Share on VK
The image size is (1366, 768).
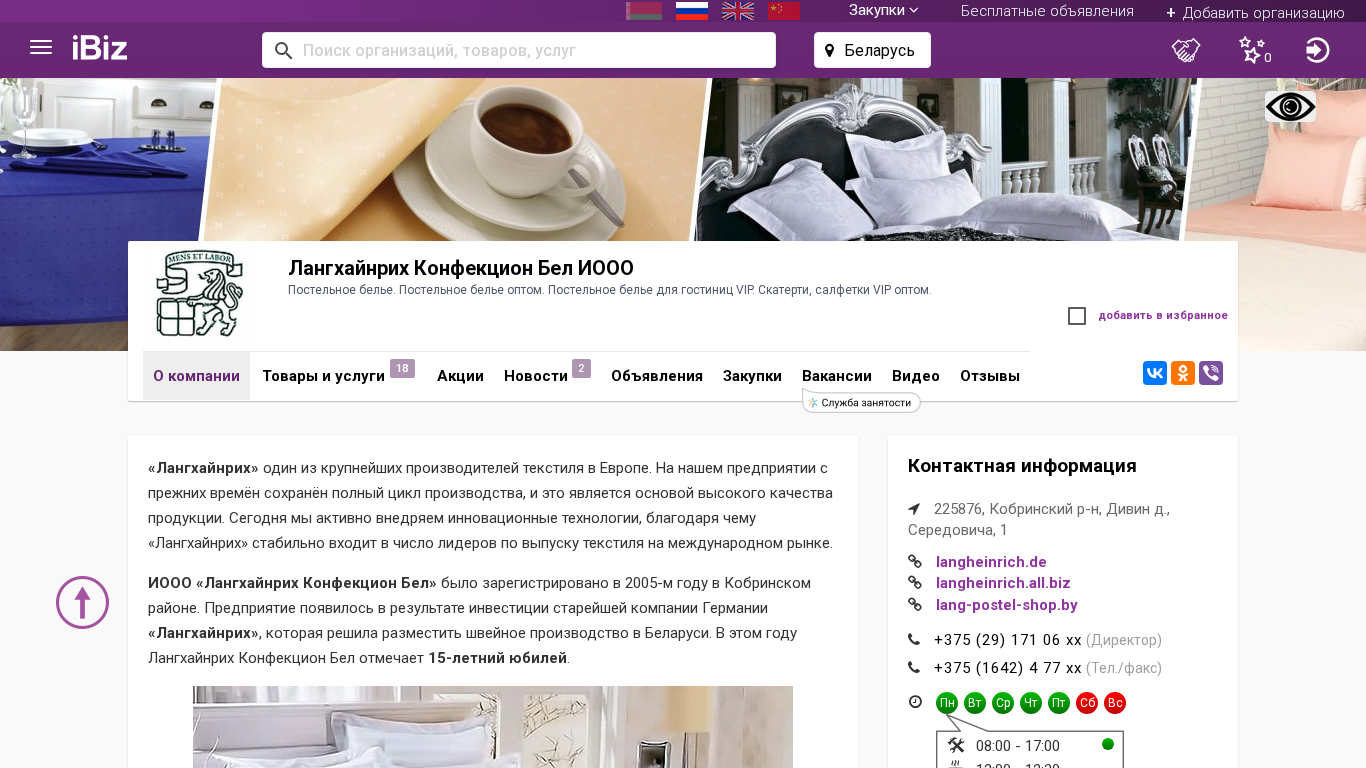click(x=1155, y=373)
